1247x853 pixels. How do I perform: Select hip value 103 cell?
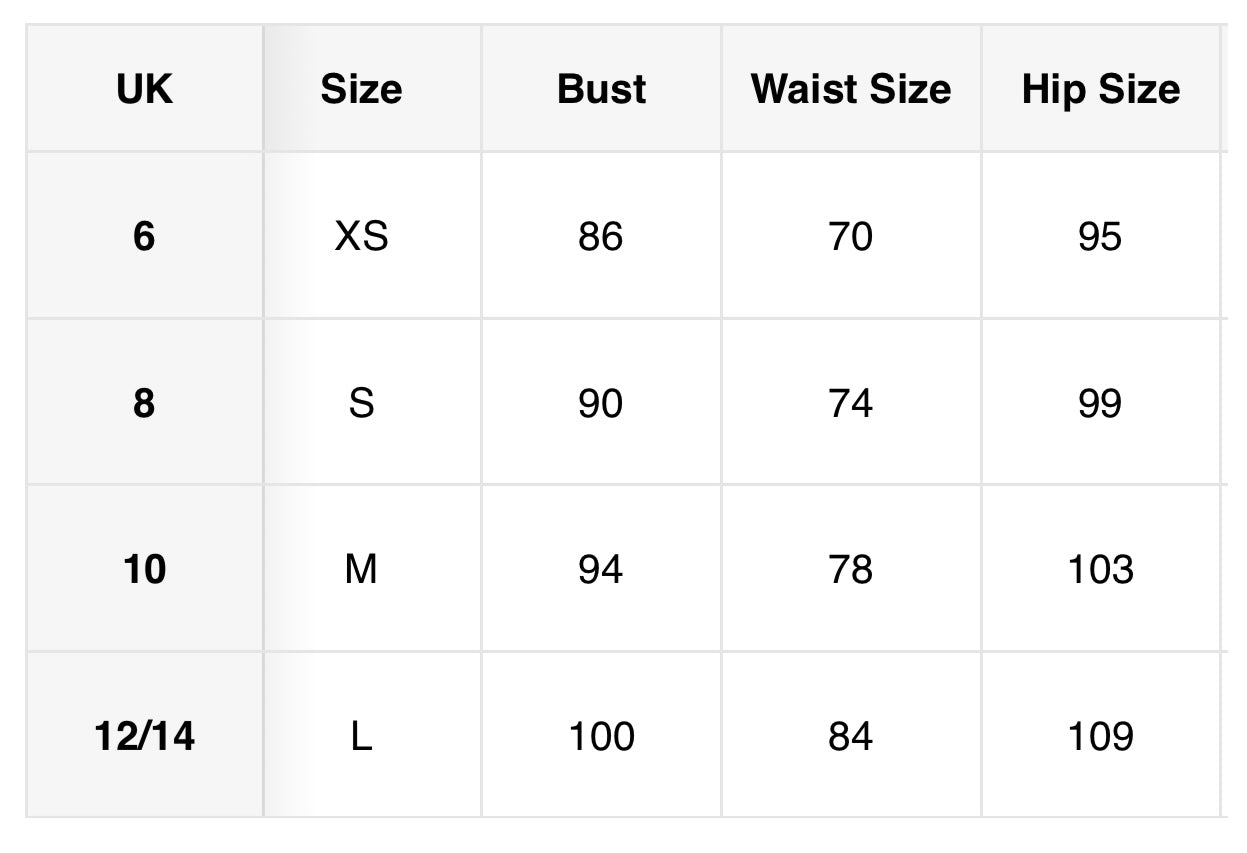coord(1100,570)
